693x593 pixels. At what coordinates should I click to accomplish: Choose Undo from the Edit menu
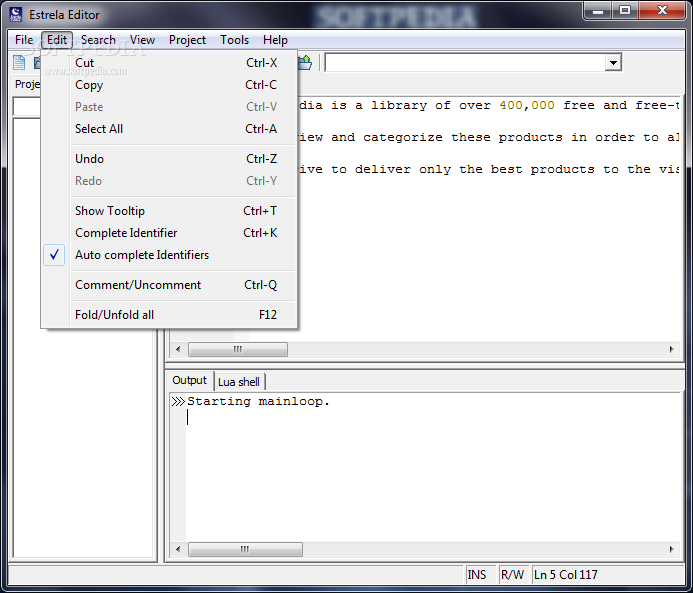point(170,159)
